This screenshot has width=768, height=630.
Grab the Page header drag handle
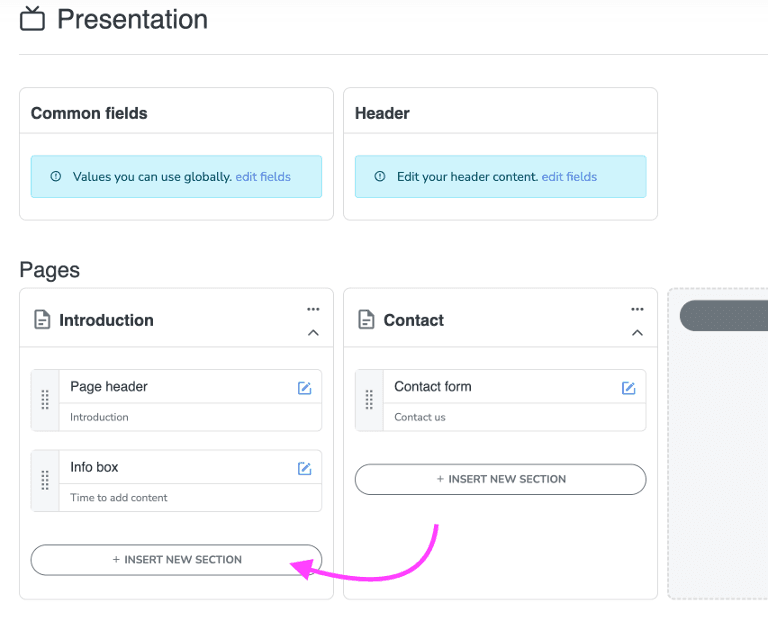[x=45, y=400]
